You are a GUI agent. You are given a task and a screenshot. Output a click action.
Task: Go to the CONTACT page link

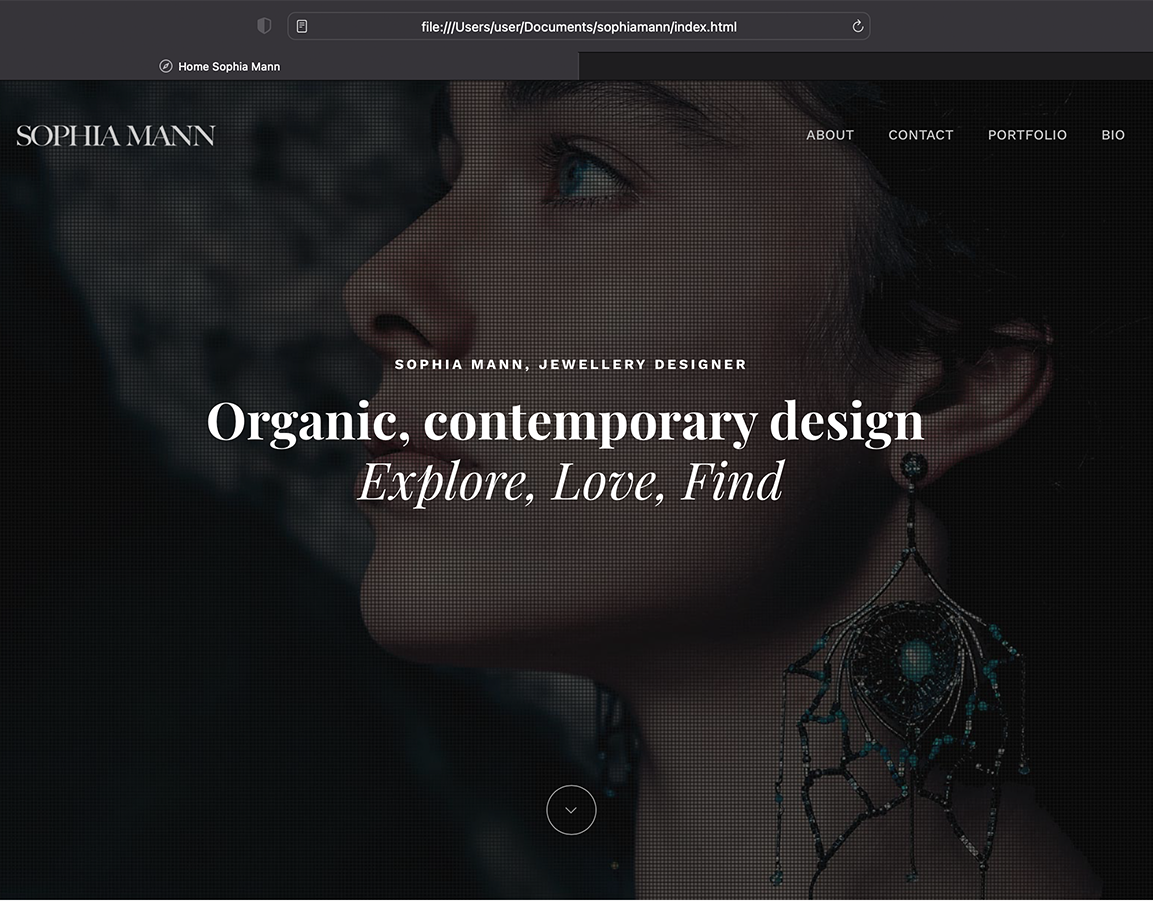(921, 135)
